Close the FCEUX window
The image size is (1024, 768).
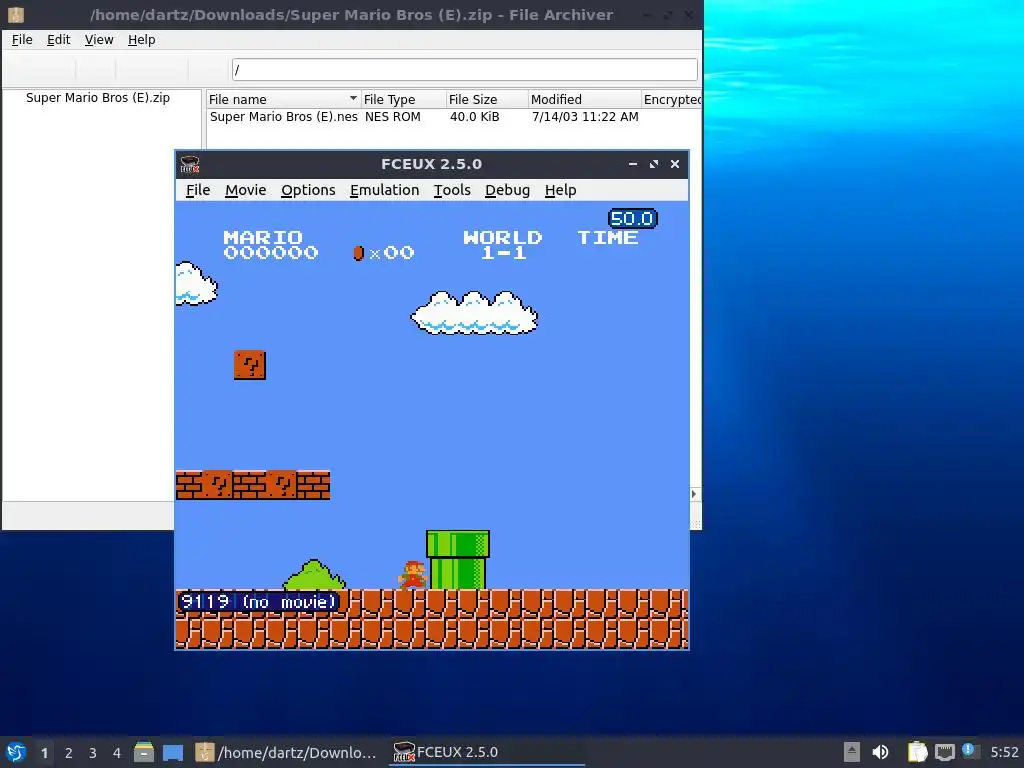tap(675, 164)
